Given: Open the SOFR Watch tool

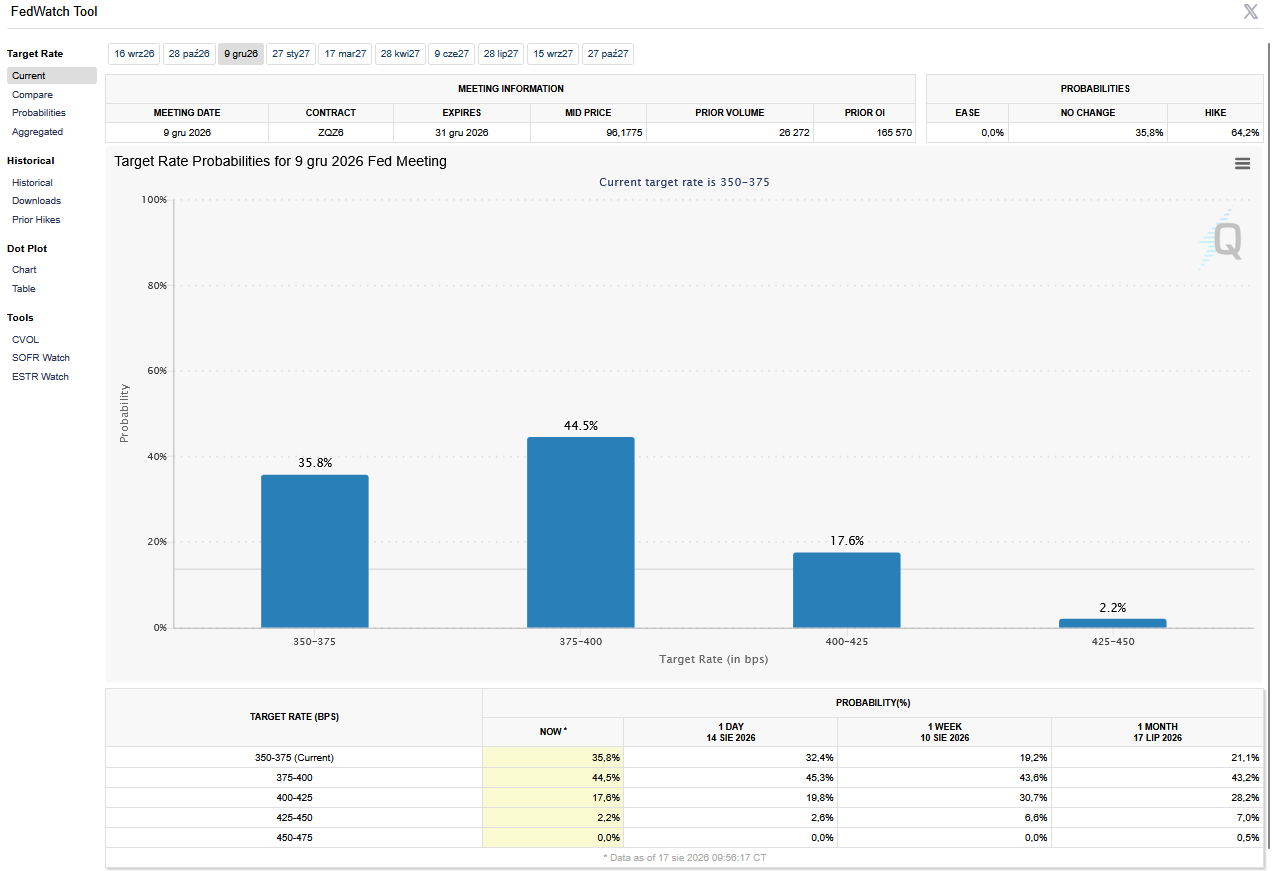Looking at the screenshot, I should (41, 358).
